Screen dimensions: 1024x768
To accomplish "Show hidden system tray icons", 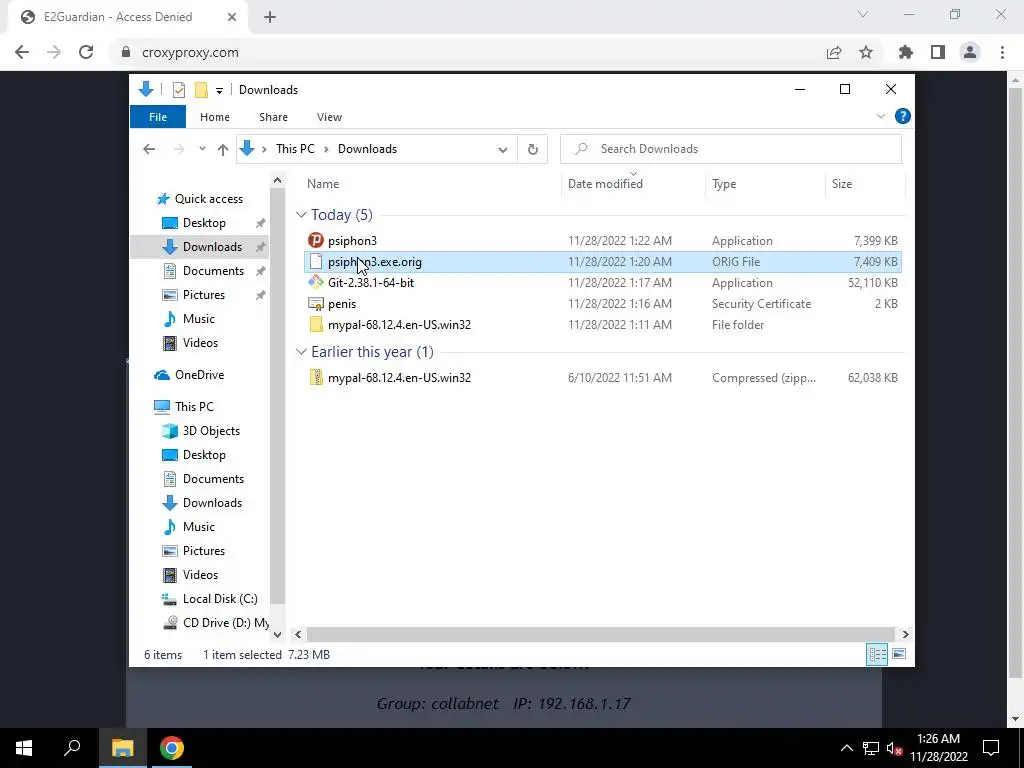I will pyautogui.click(x=846, y=748).
